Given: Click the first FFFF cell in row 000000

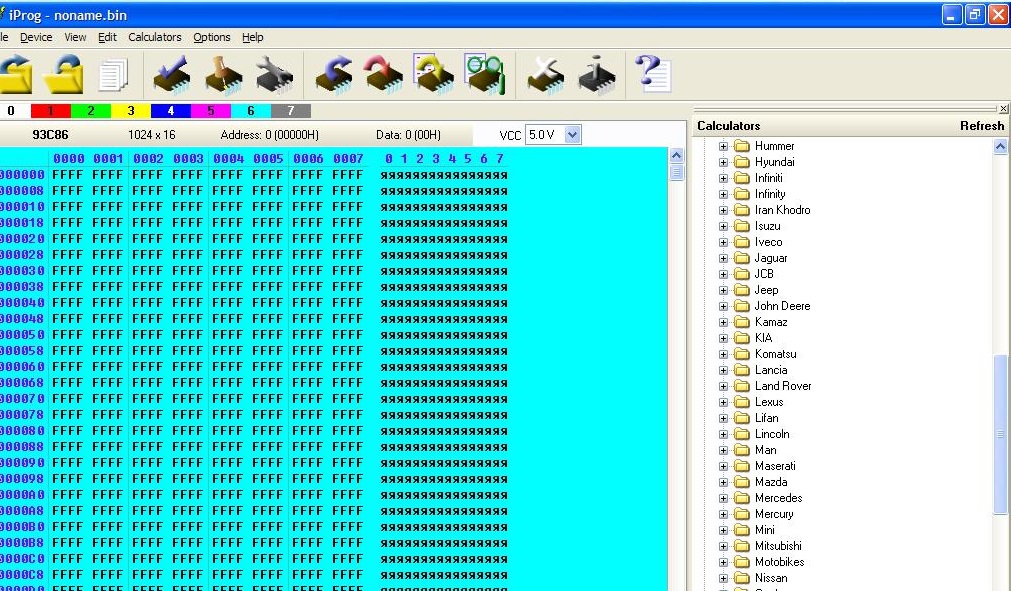Looking at the screenshot, I should coord(68,175).
